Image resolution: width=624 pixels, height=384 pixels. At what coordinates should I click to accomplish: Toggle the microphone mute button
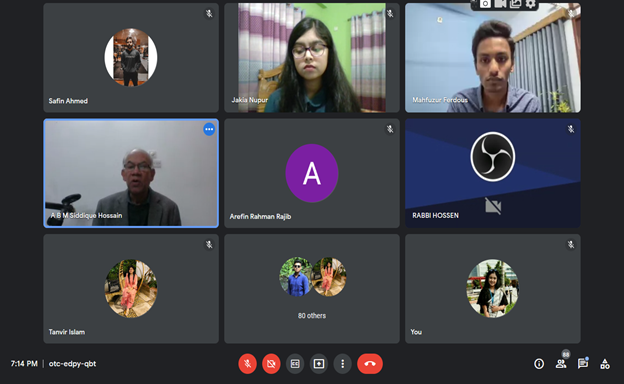coord(247,364)
